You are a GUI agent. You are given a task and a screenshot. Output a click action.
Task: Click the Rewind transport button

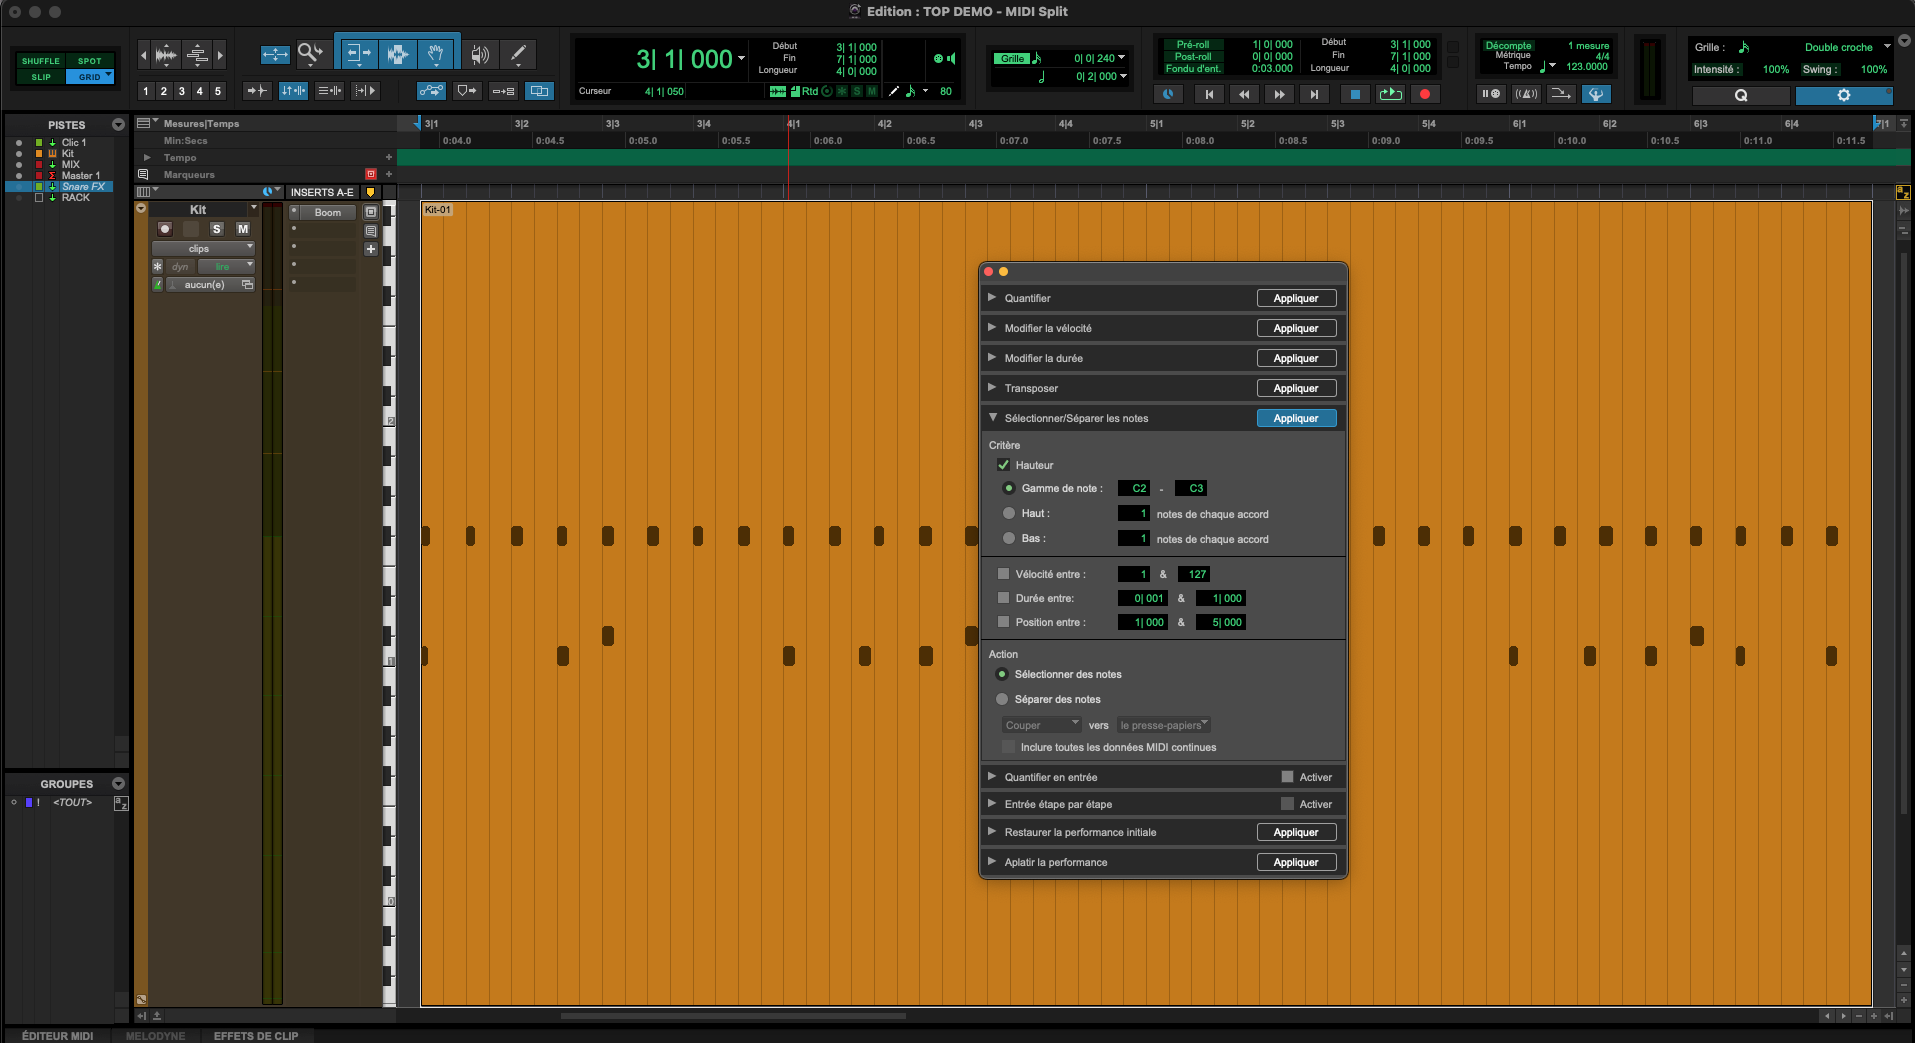(1244, 94)
